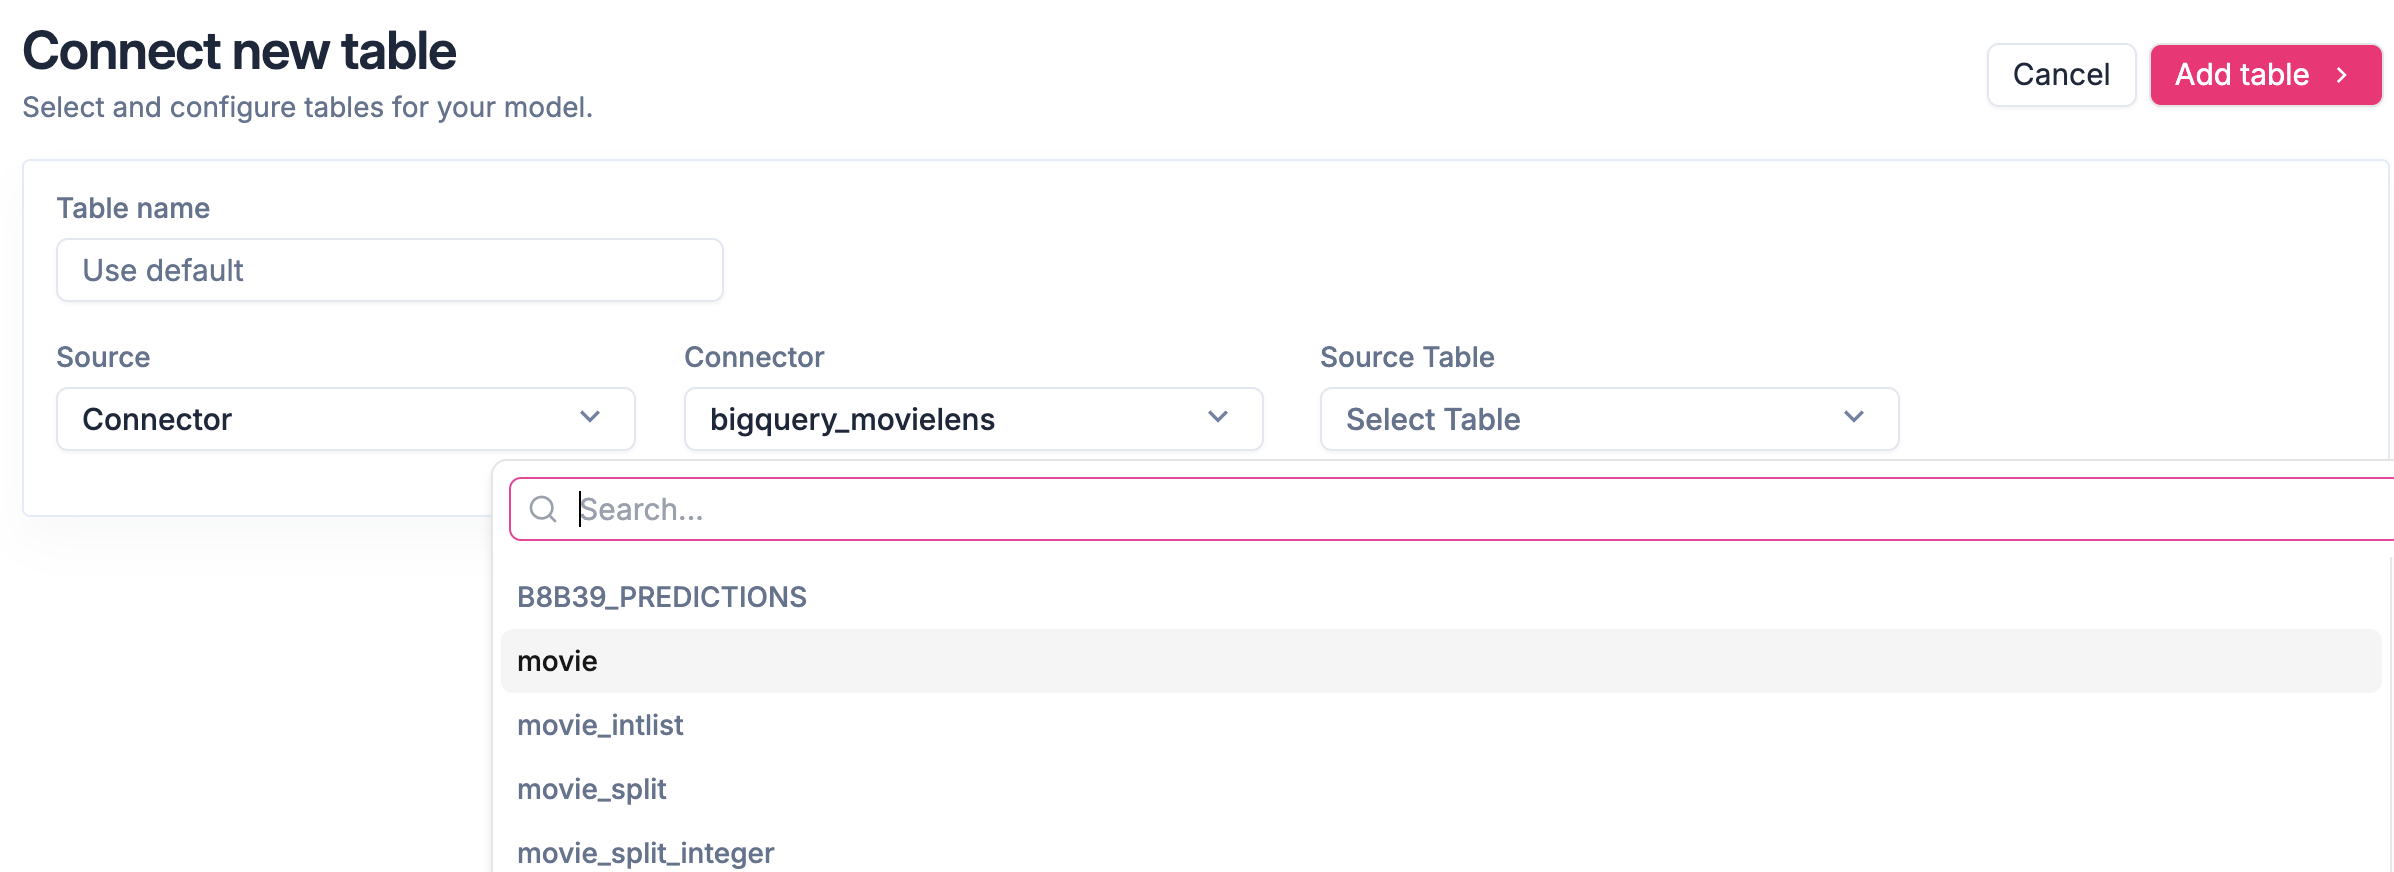Viewport: 2394px width, 872px height.
Task: Click the table Search field
Action: click(x=1452, y=509)
